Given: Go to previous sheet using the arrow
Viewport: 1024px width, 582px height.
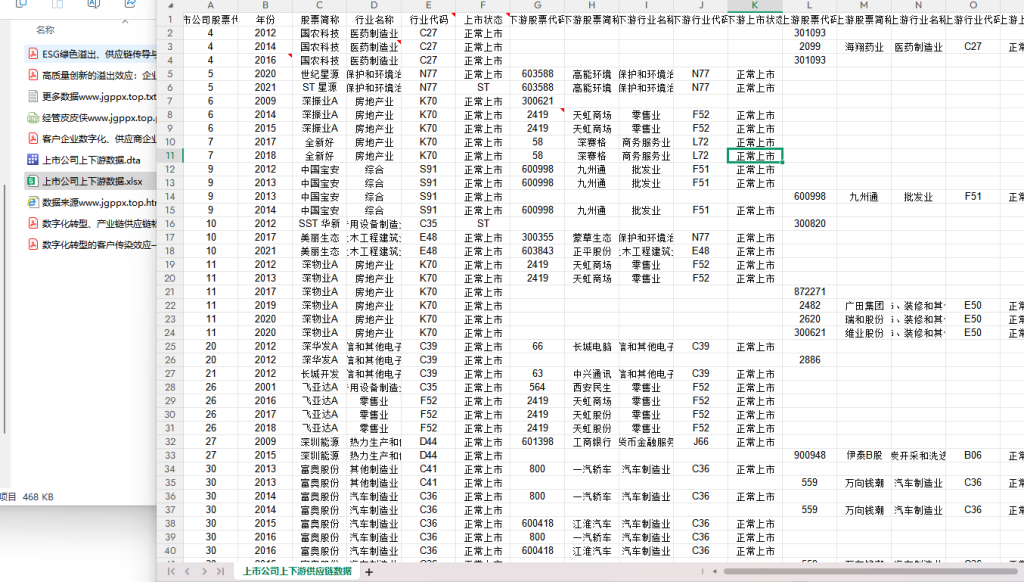Looking at the screenshot, I should [x=187, y=572].
